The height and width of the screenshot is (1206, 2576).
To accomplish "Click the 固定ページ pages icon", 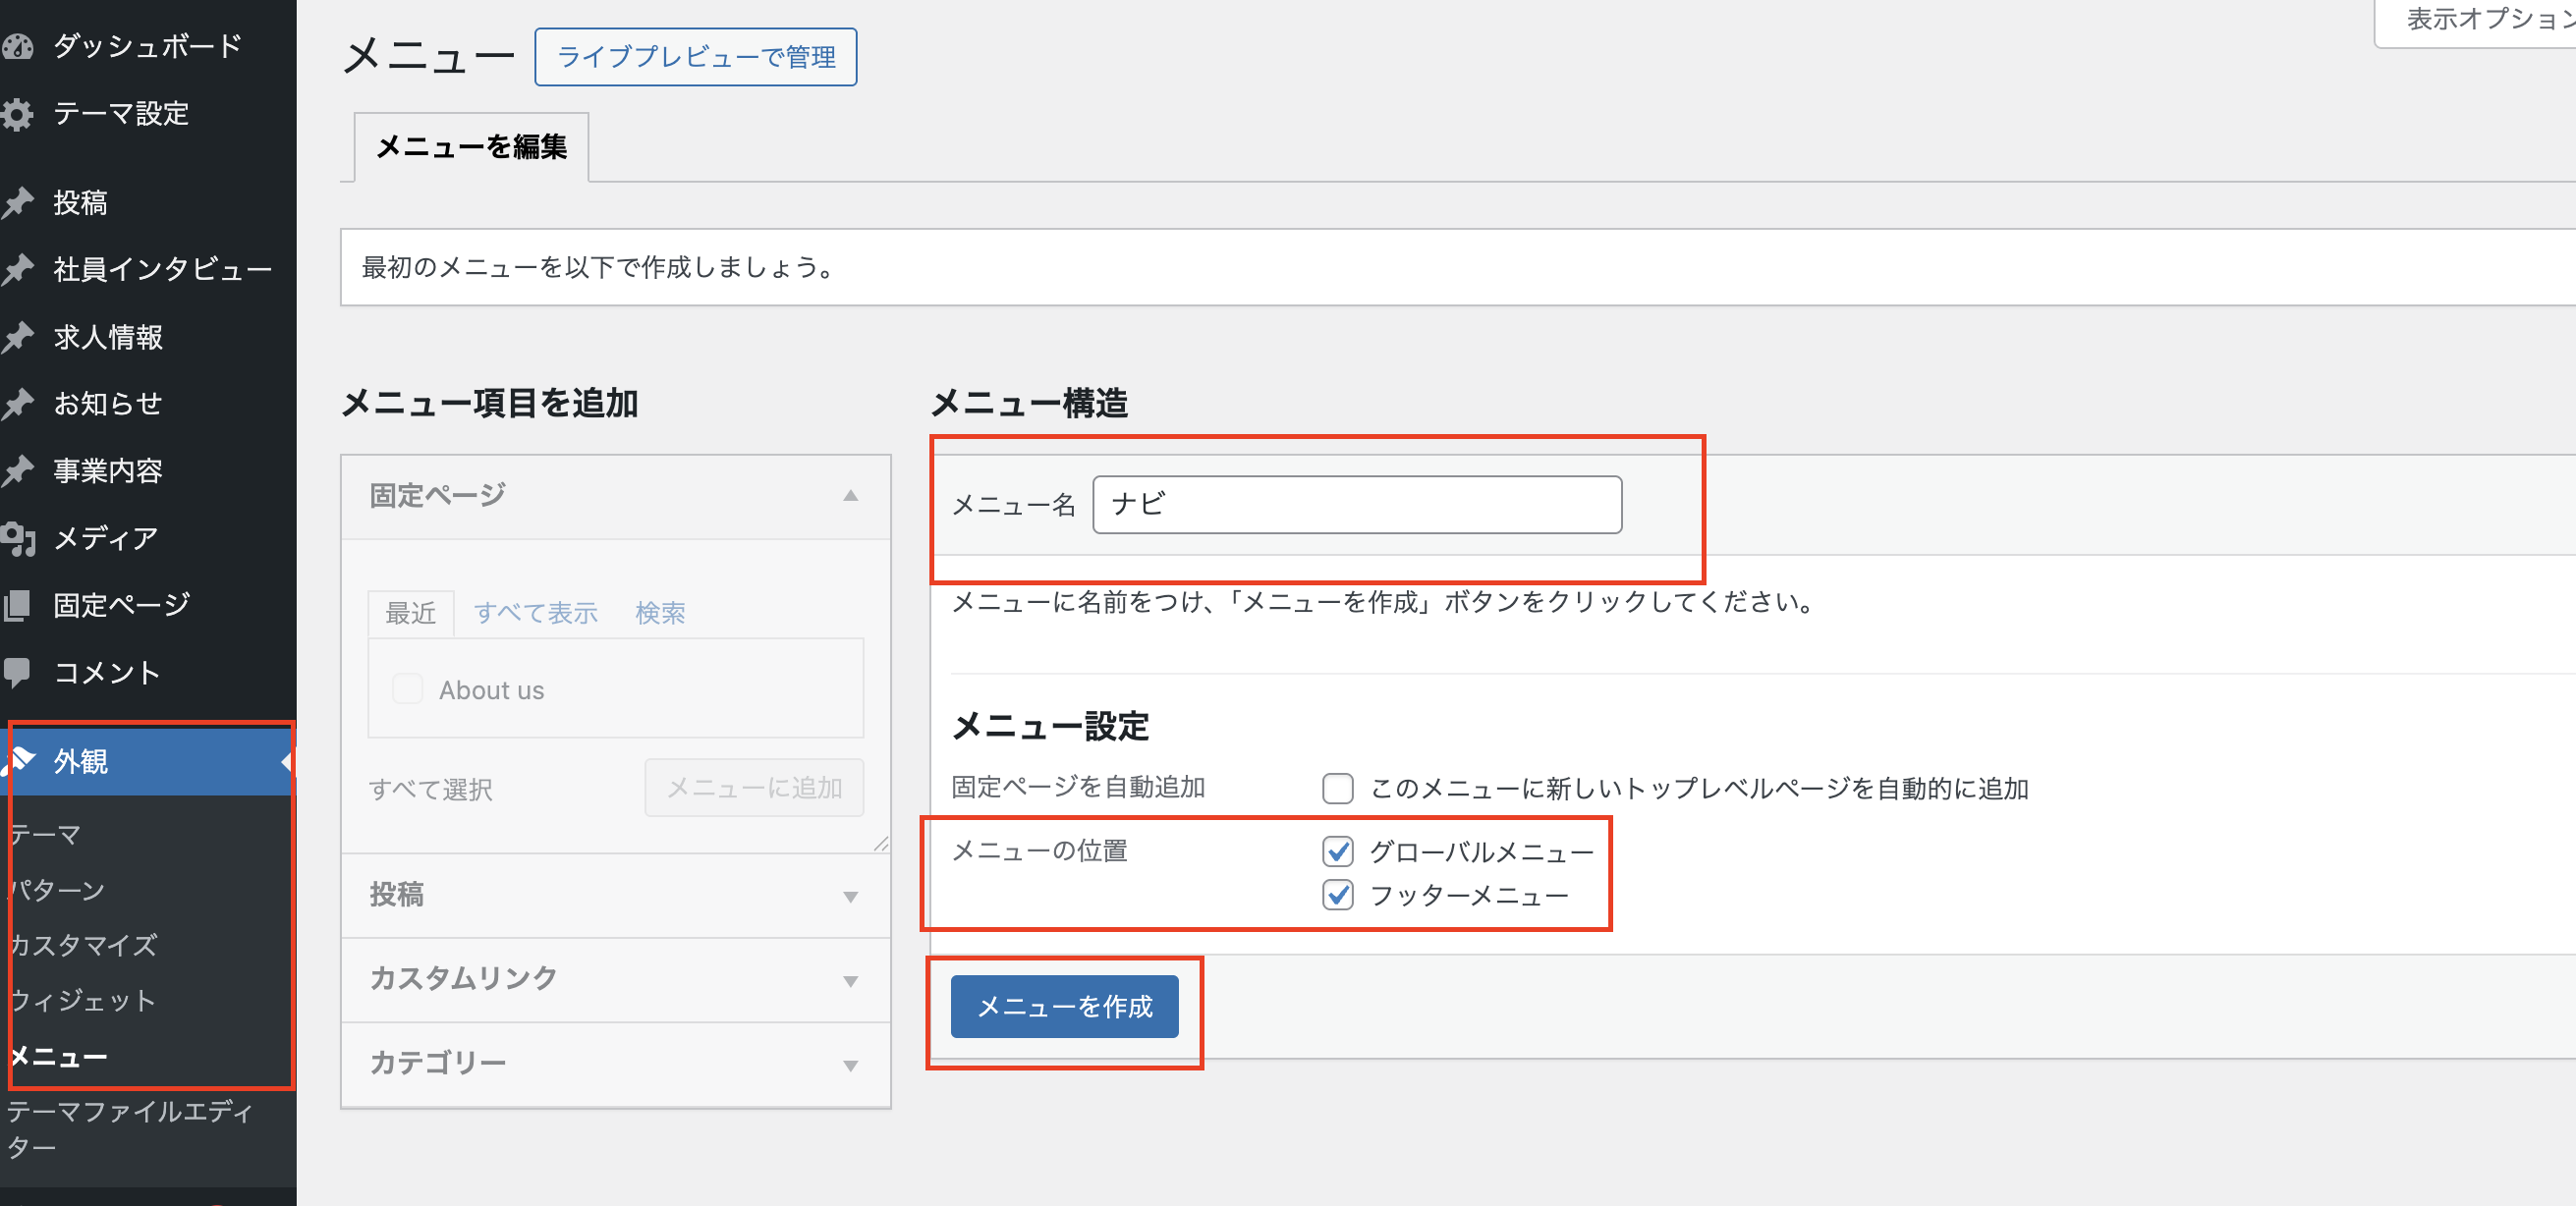I will point(17,606).
